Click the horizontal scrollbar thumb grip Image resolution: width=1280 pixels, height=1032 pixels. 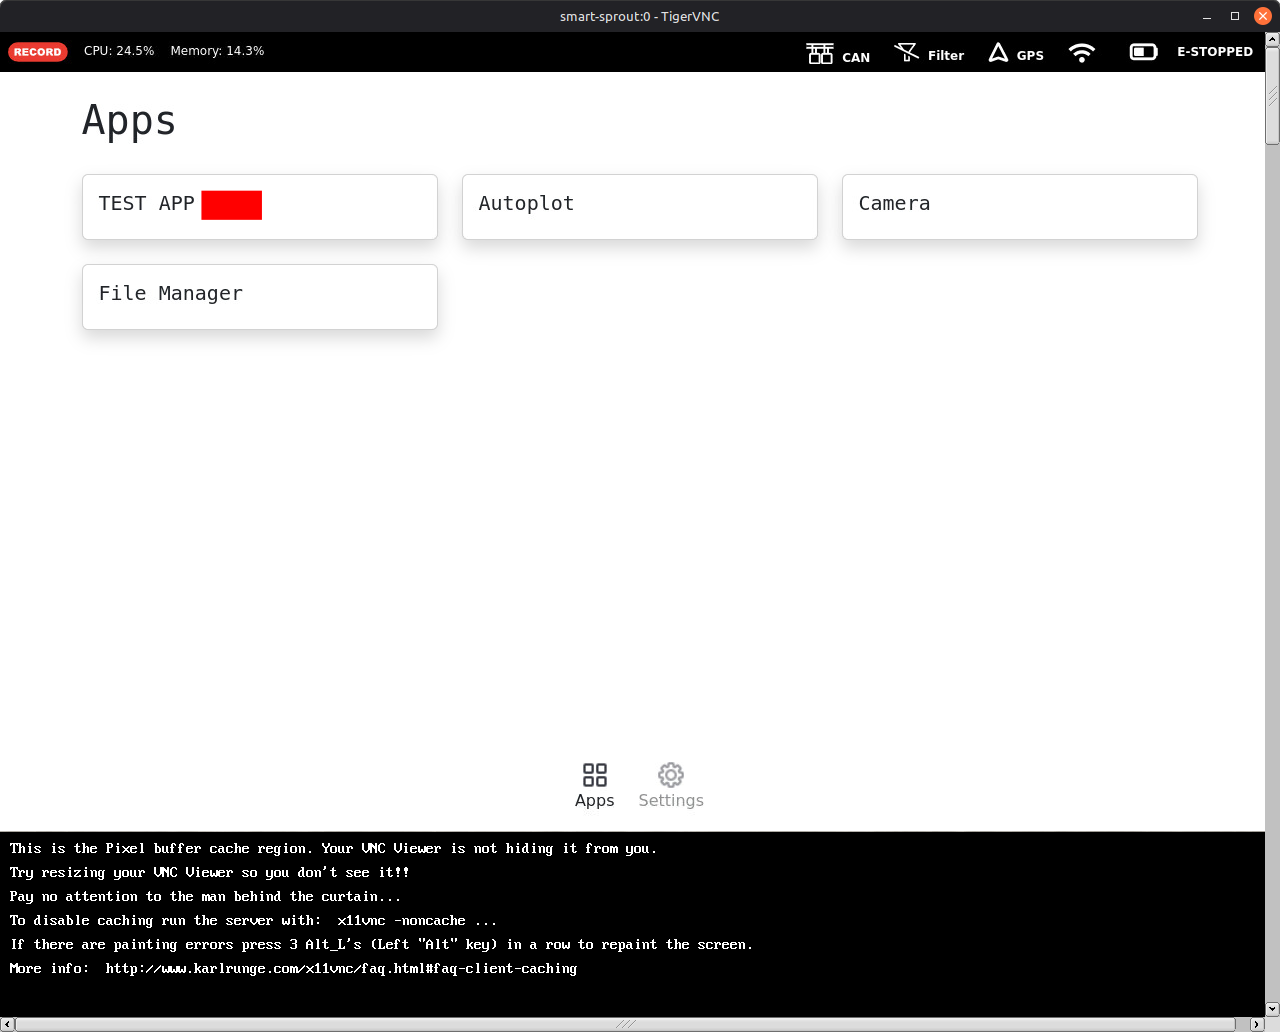[x=626, y=1024]
